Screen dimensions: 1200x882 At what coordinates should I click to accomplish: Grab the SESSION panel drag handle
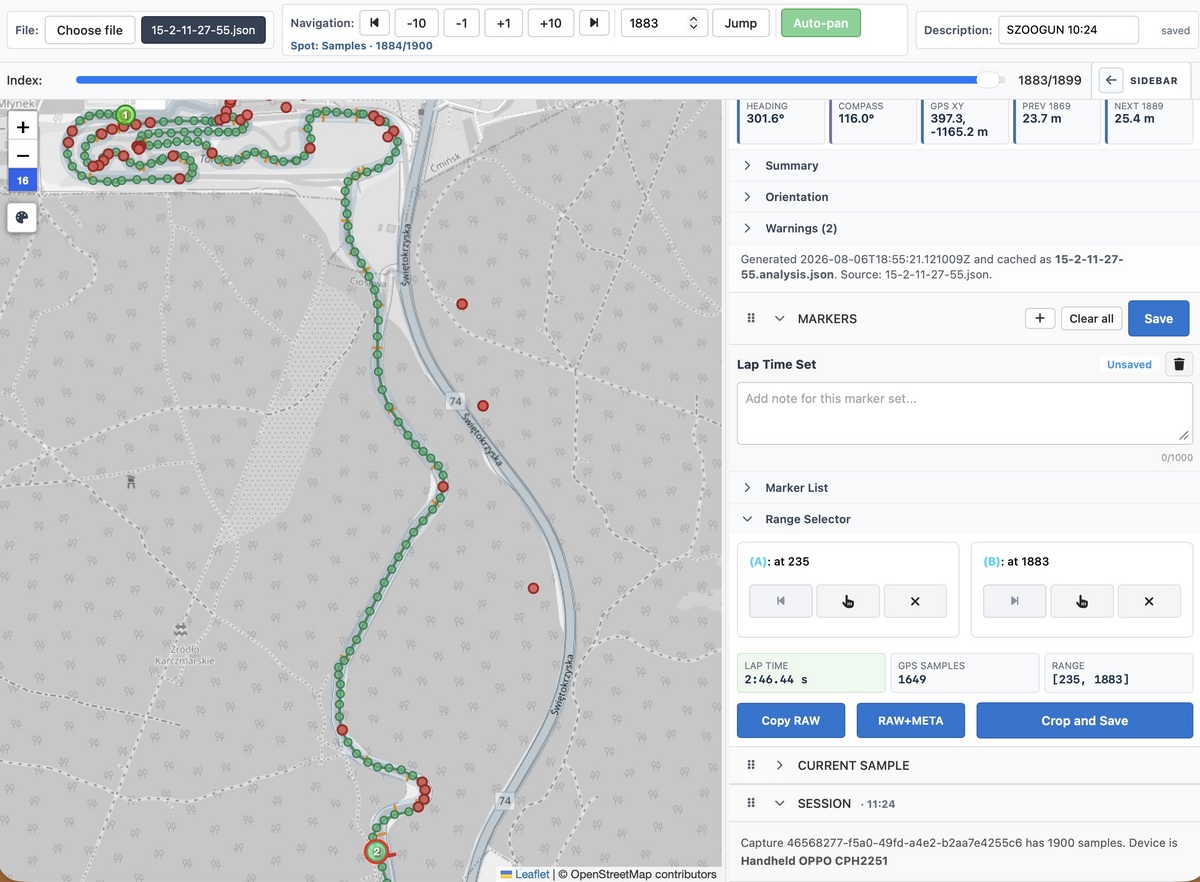pos(751,803)
